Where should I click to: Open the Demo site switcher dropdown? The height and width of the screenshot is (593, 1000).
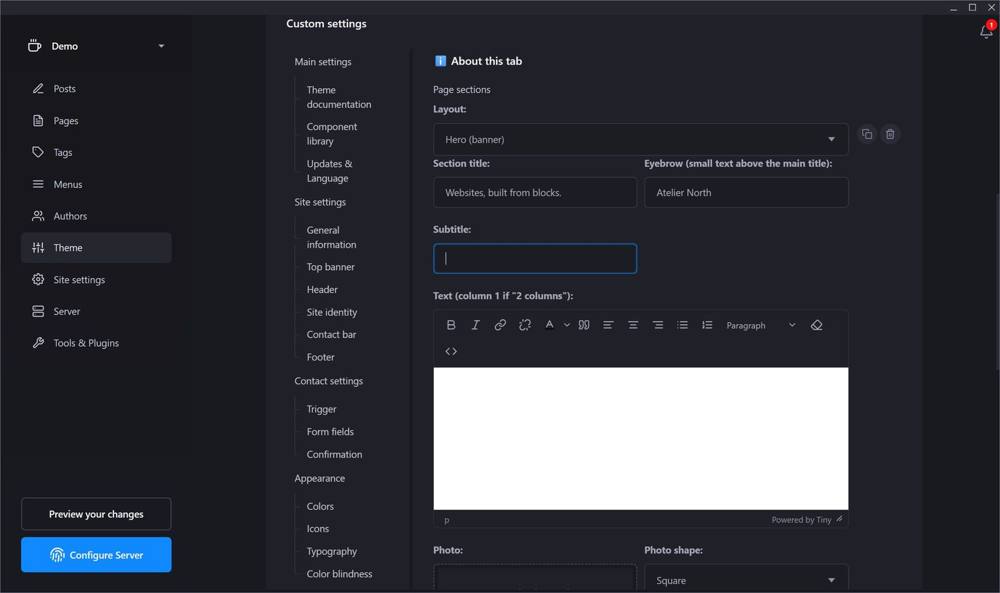pyautogui.click(x=96, y=46)
